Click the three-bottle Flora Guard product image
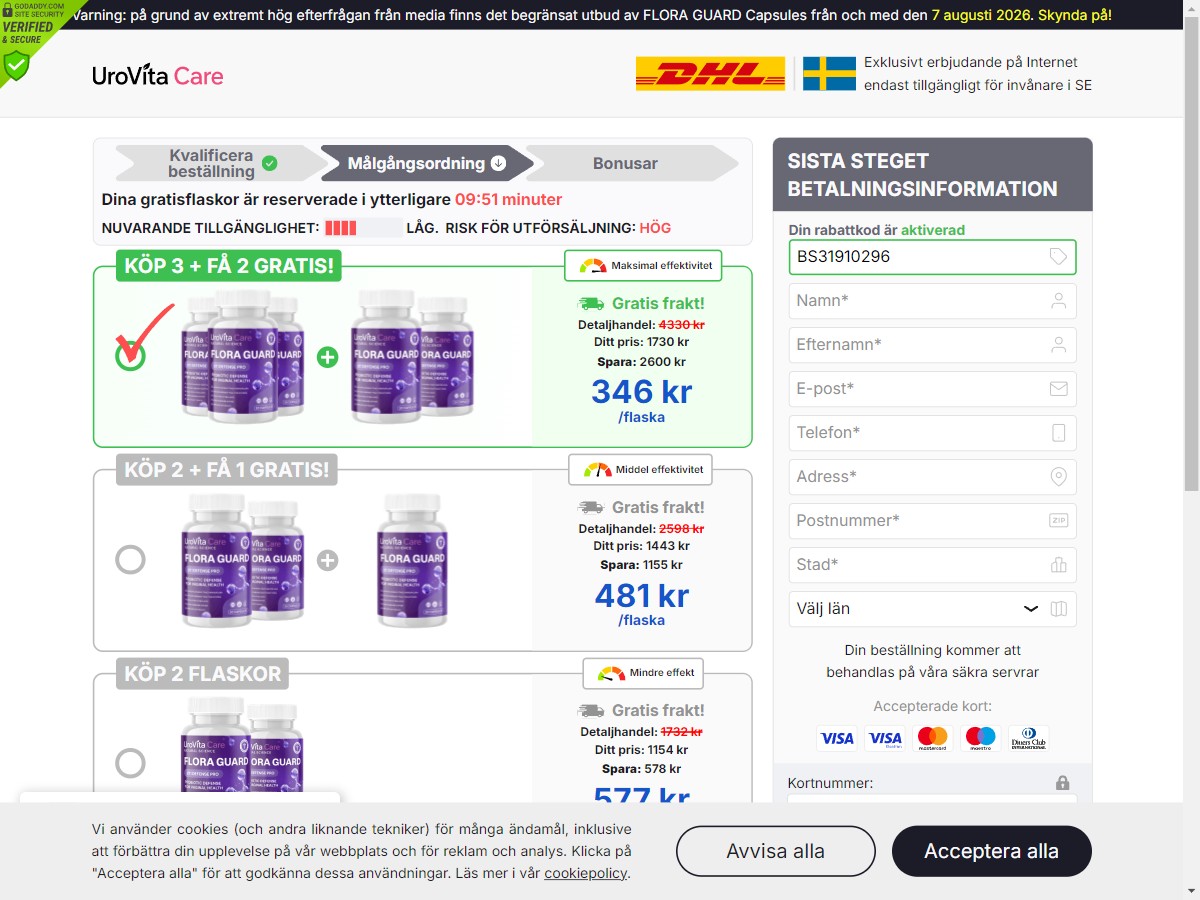This screenshot has height=900, width=1200. coord(316,560)
